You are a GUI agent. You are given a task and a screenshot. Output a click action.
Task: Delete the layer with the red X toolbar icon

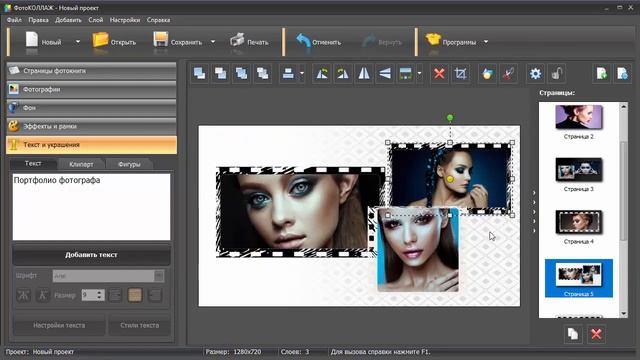coord(439,74)
